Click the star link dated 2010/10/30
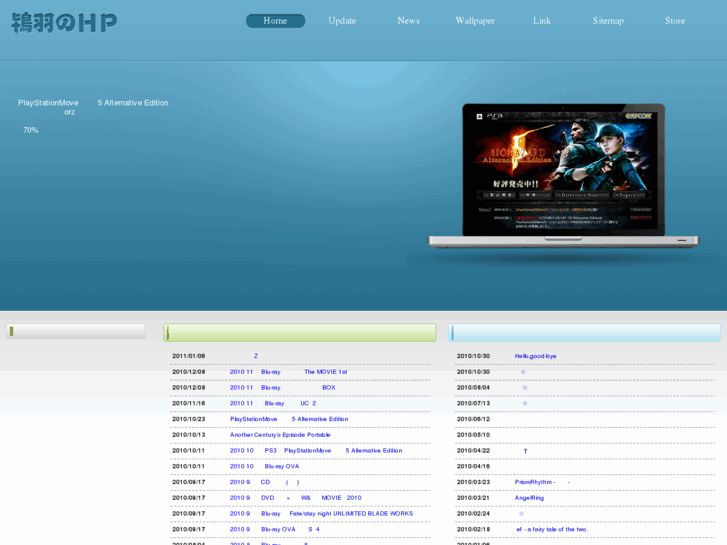Viewport: 727px width, 545px height. 523,372
